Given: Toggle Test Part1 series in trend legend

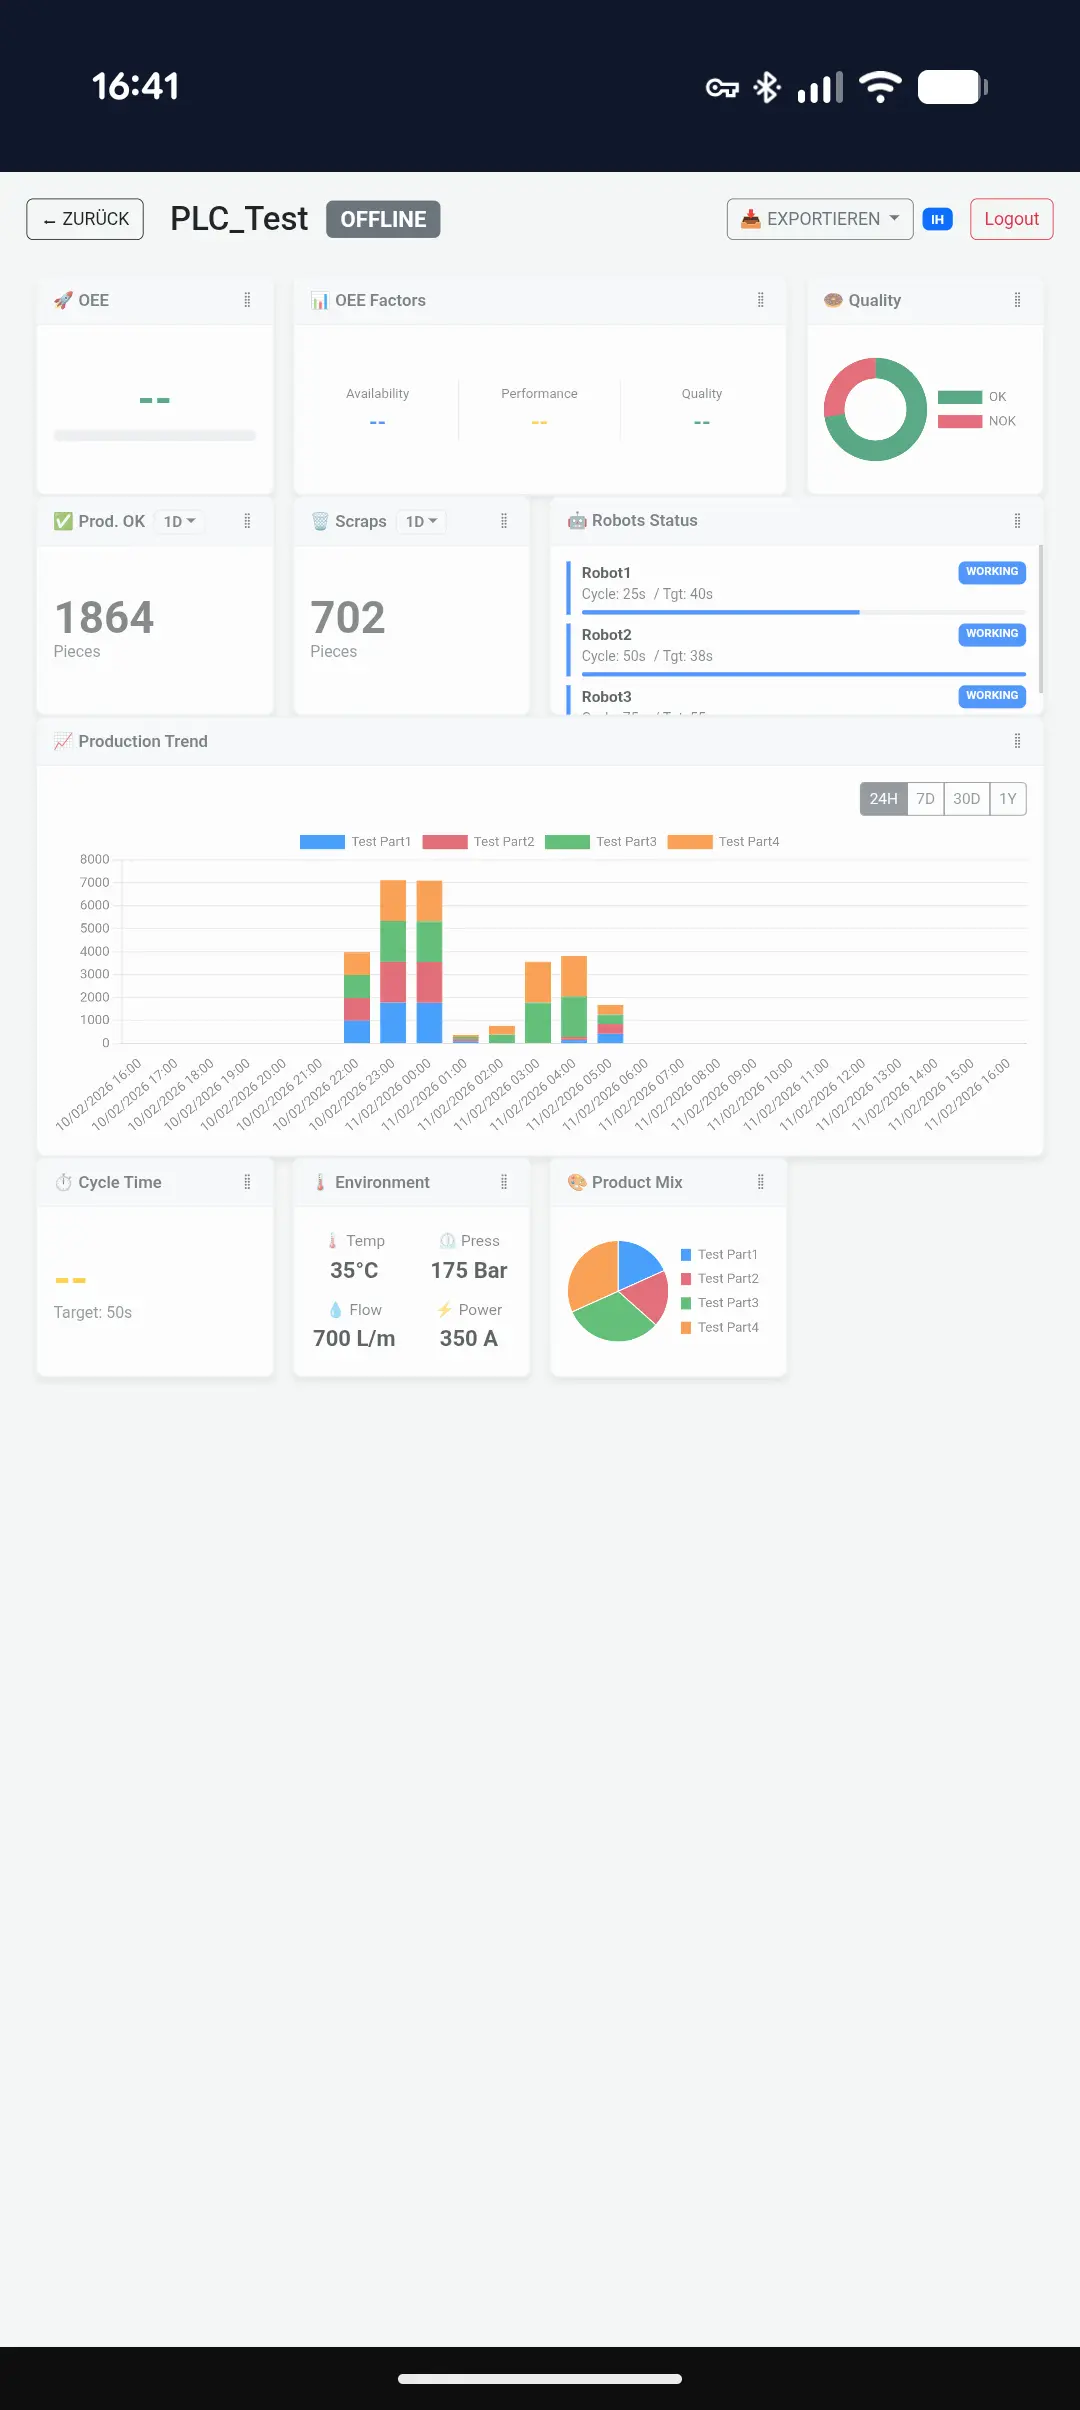Looking at the screenshot, I should click(355, 842).
